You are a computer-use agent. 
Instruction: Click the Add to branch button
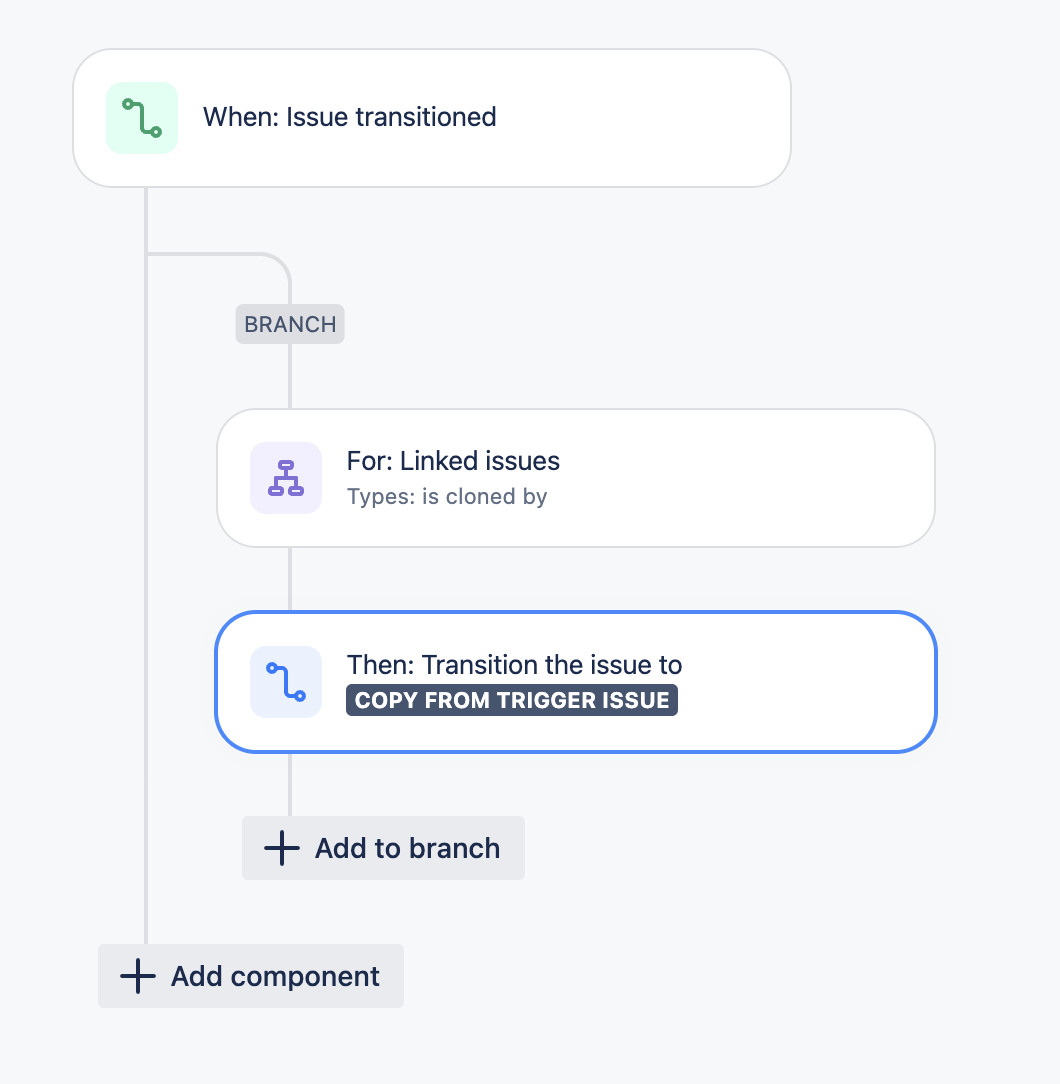tap(383, 847)
